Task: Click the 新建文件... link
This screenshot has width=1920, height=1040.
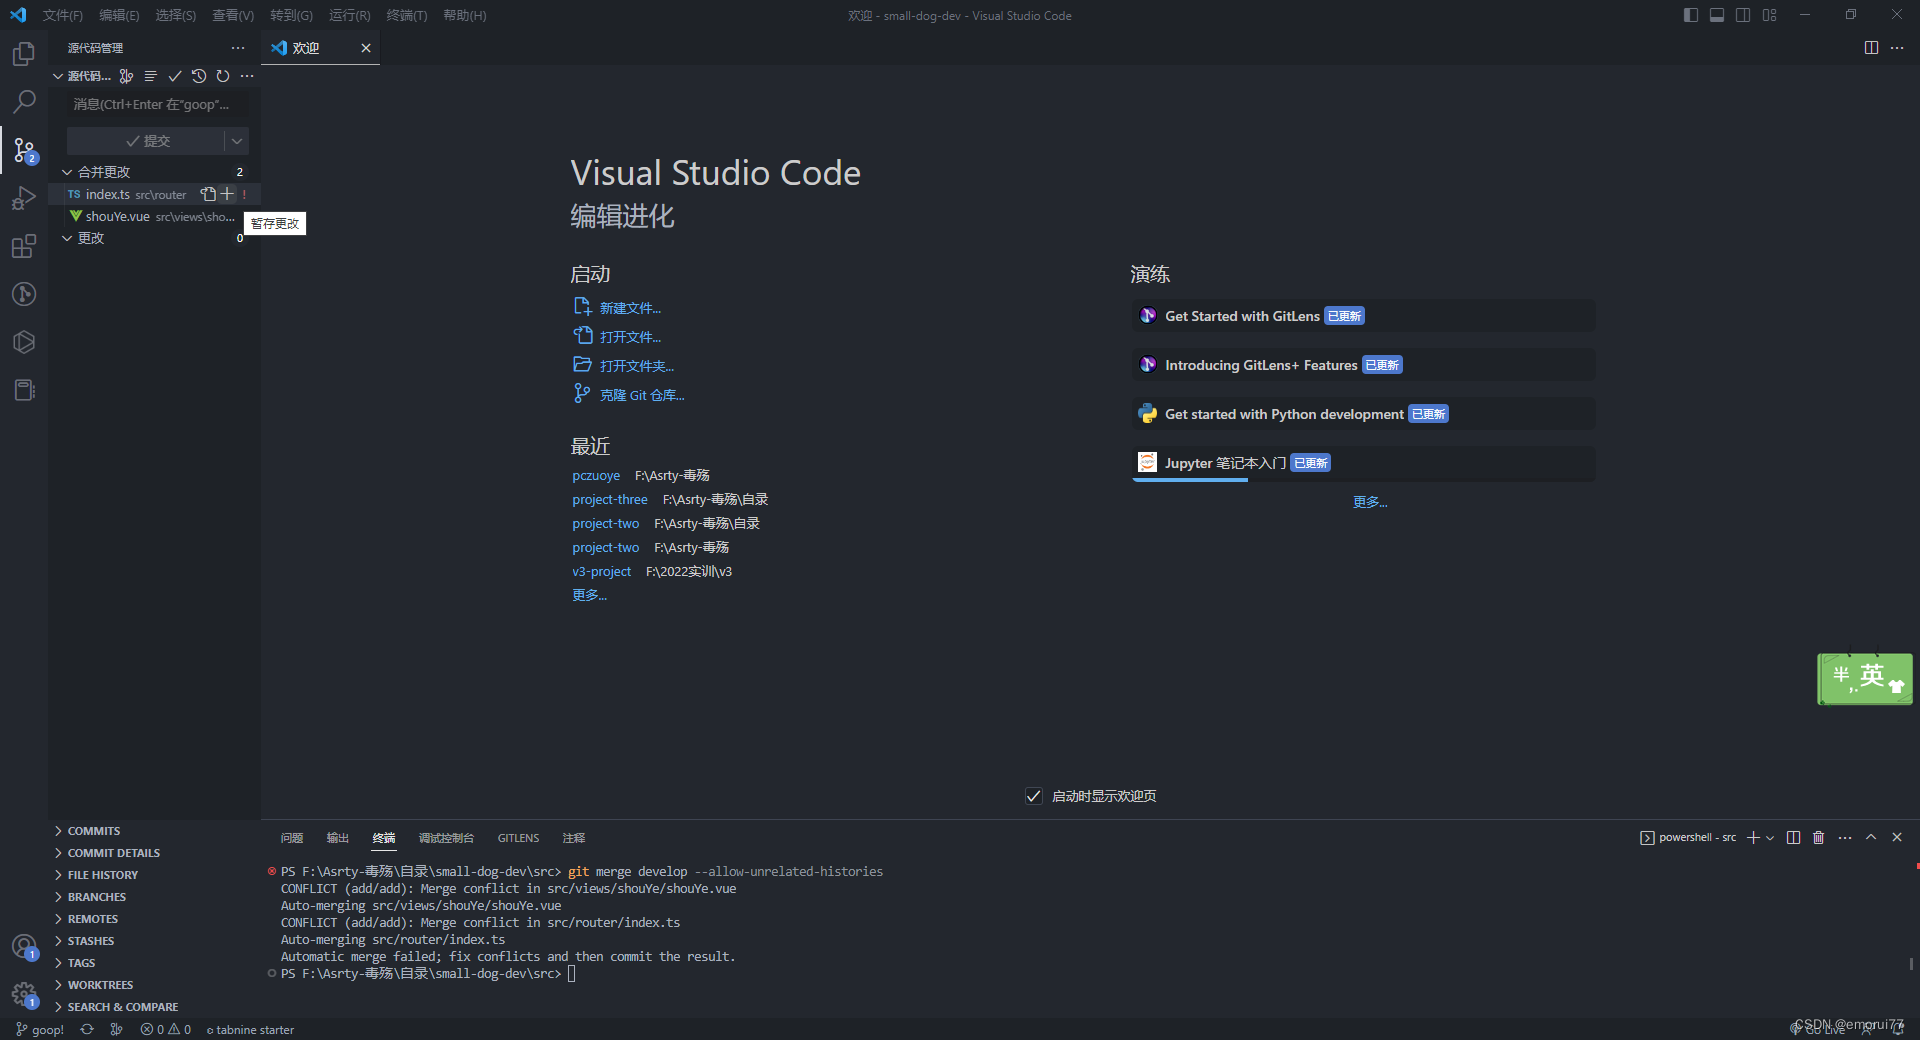Action: point(630,308)
